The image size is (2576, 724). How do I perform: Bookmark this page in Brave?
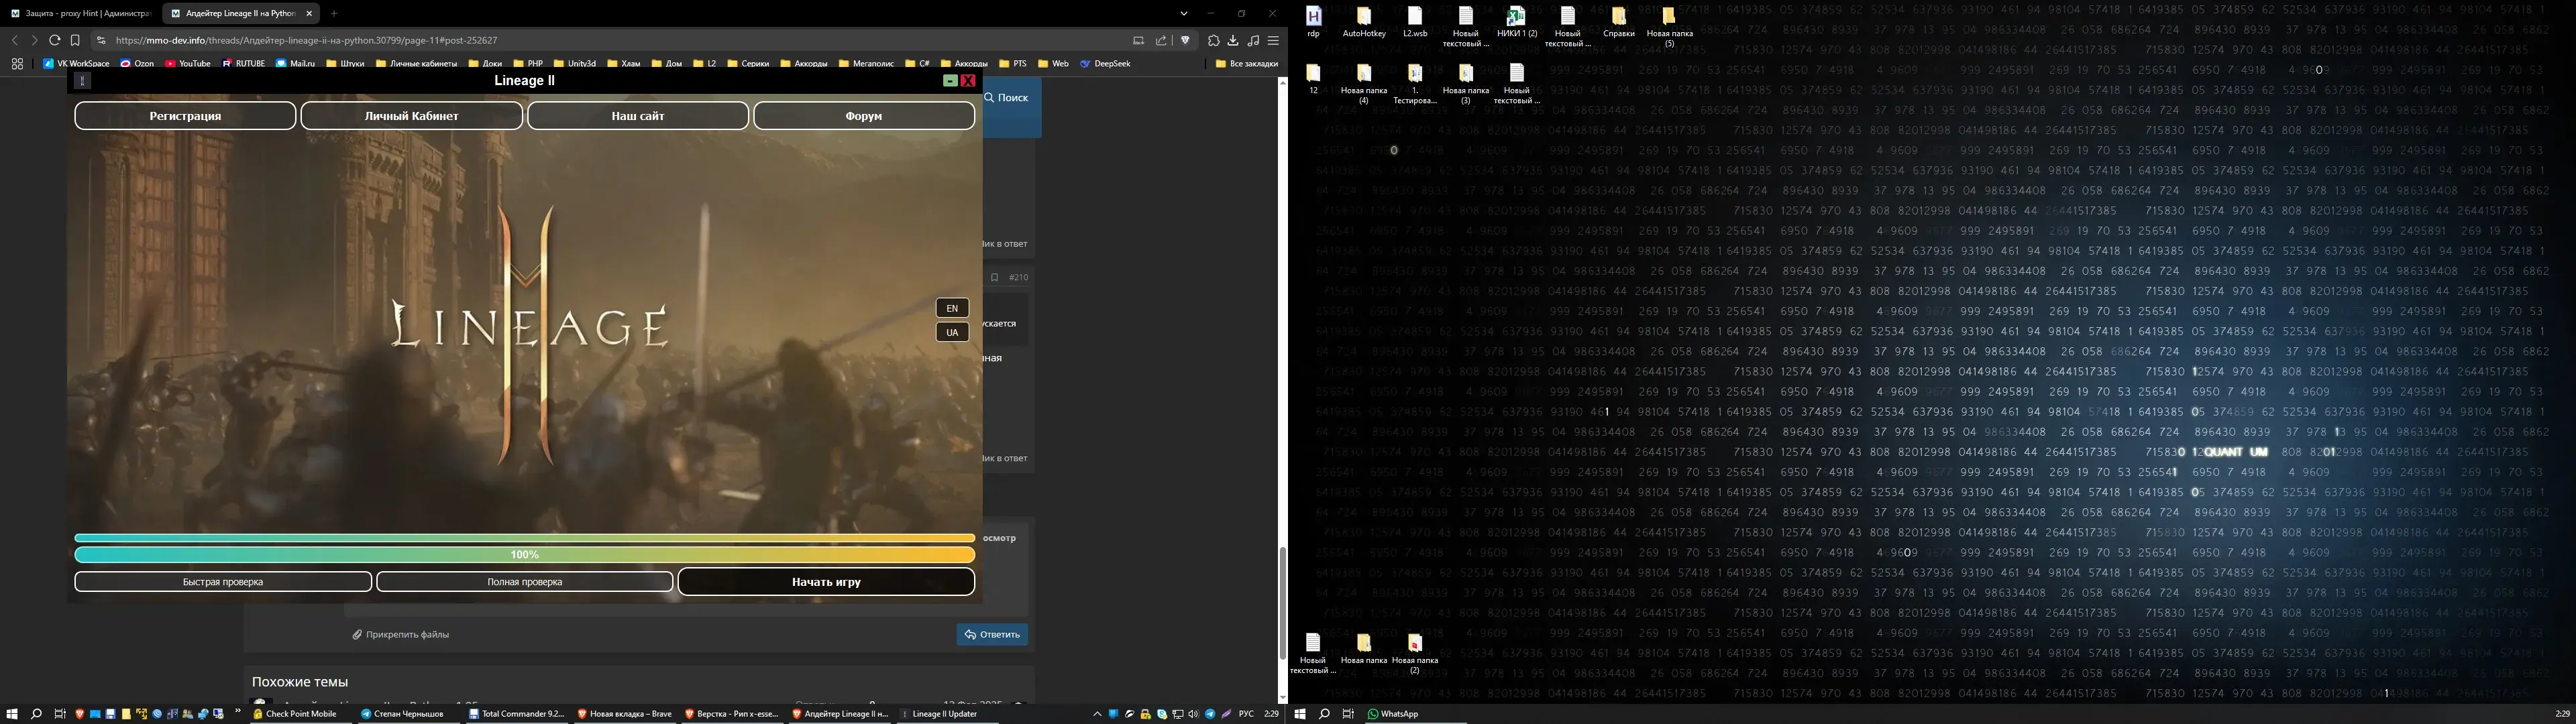click(75, 41)
